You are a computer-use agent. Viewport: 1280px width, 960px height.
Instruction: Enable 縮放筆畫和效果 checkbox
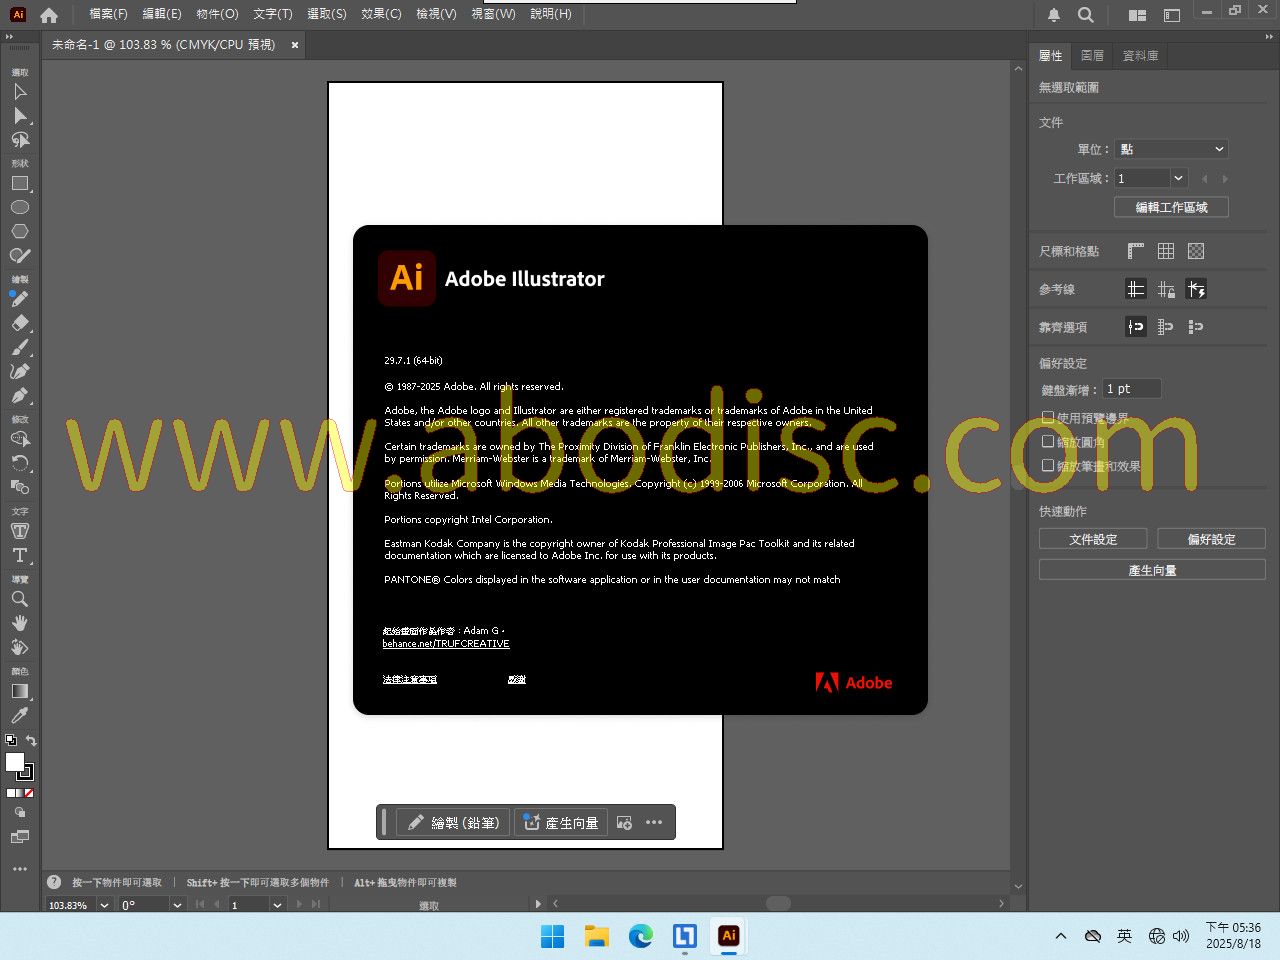(1048, 465)
